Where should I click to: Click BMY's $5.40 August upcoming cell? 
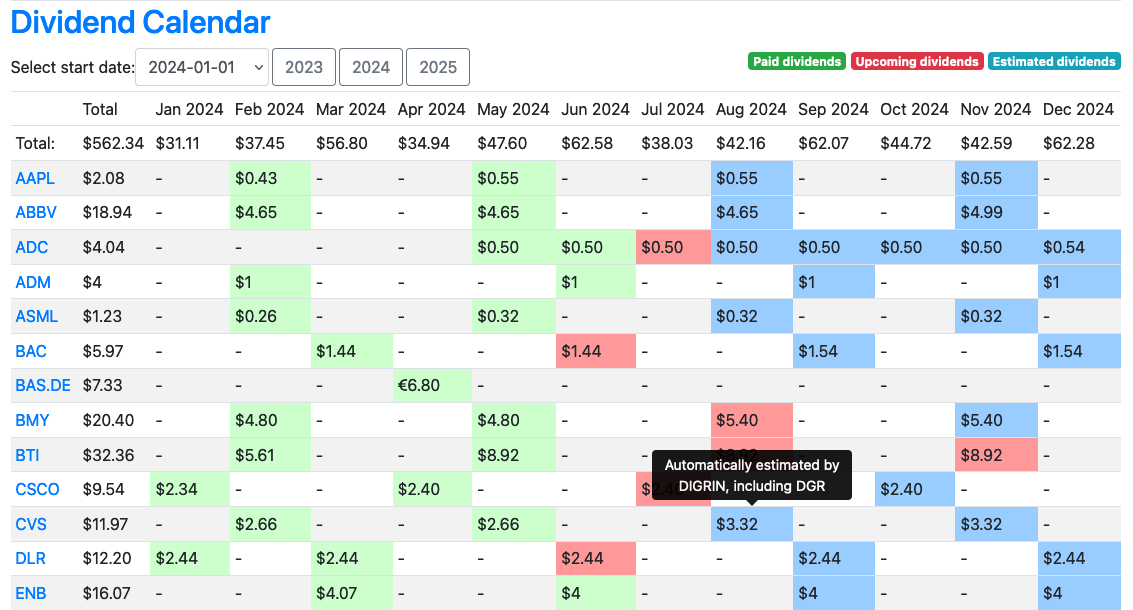(752, 420)
